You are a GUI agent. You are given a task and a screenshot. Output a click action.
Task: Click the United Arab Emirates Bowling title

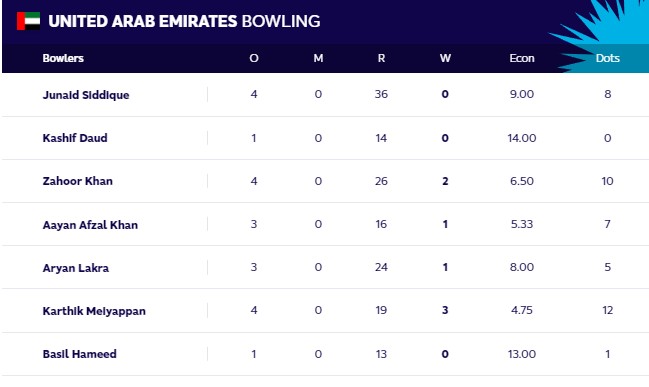click(x=184, y=21)
